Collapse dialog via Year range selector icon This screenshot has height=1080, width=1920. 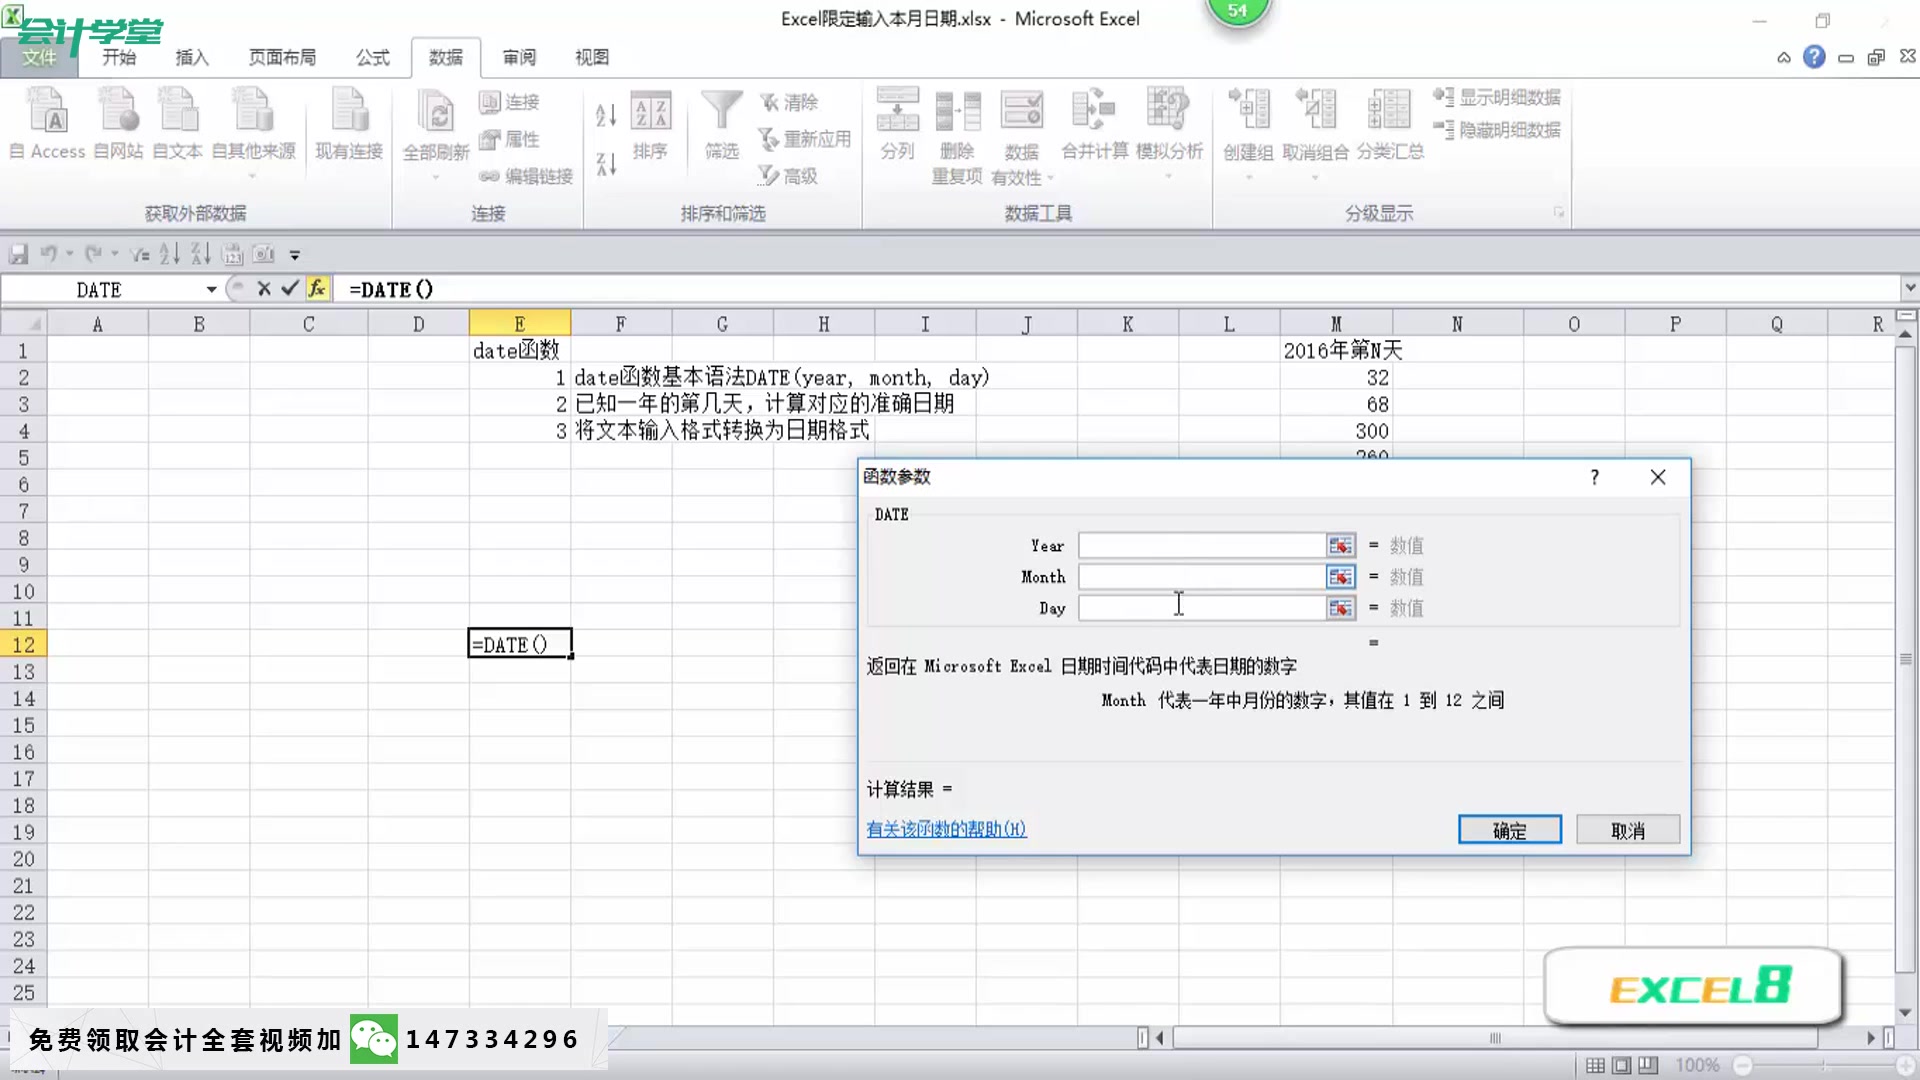[1340, 546]
